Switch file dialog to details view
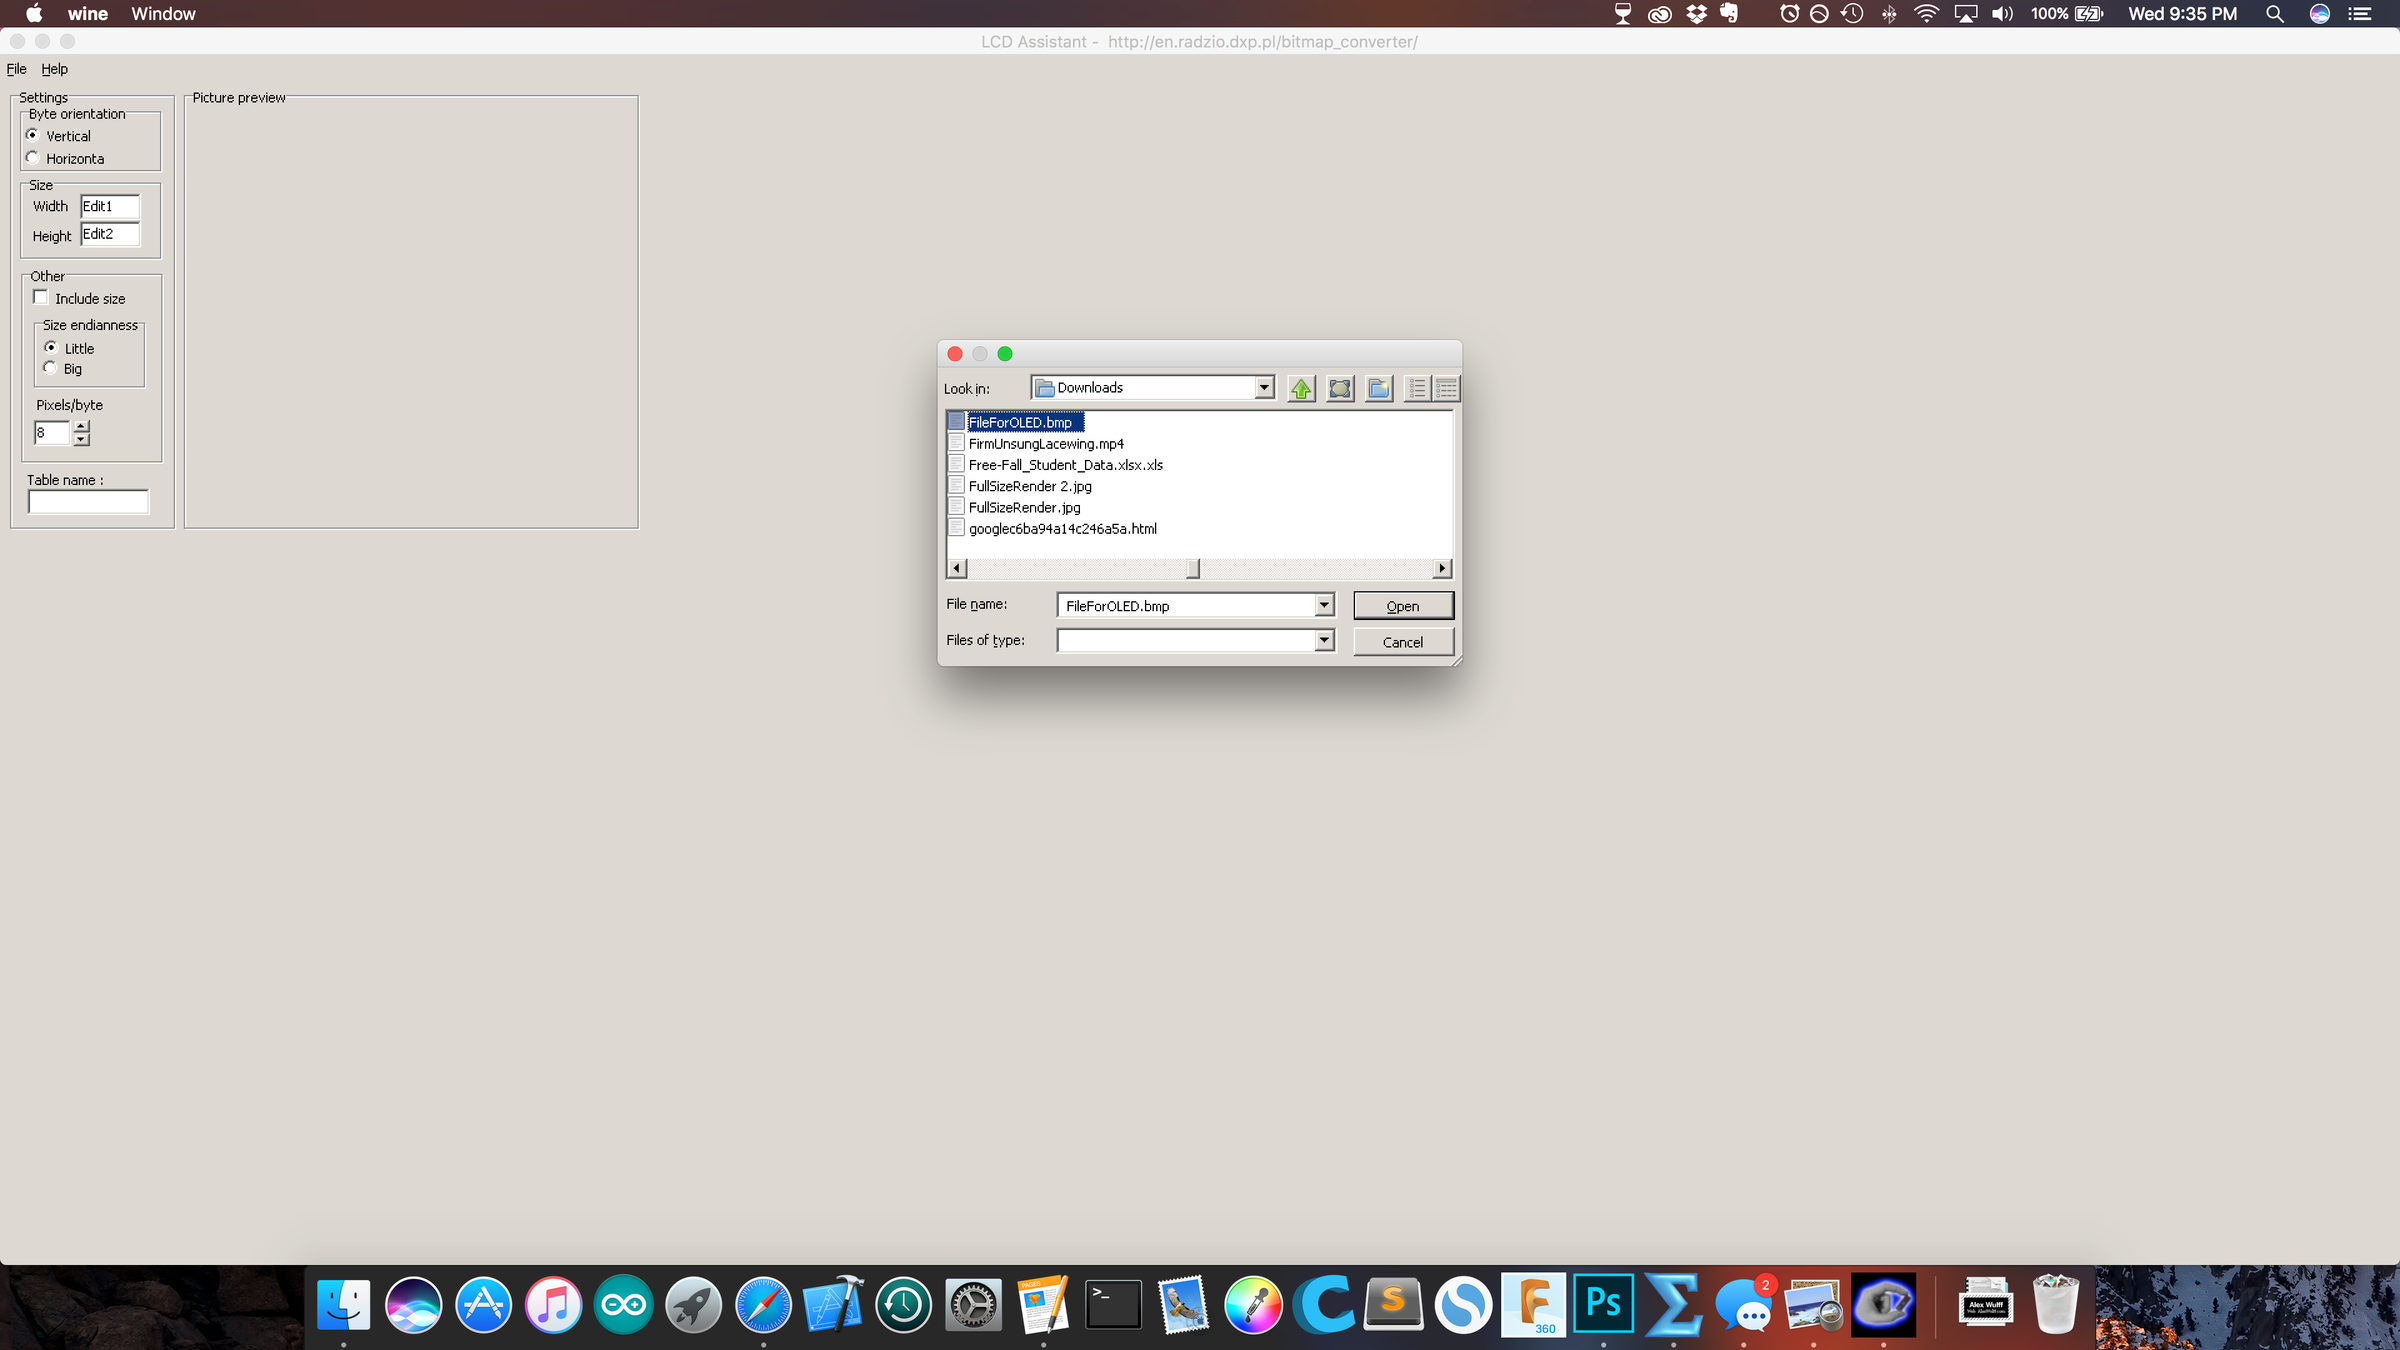This screenshot has width=2400, height=1350. click(1446, 388)
